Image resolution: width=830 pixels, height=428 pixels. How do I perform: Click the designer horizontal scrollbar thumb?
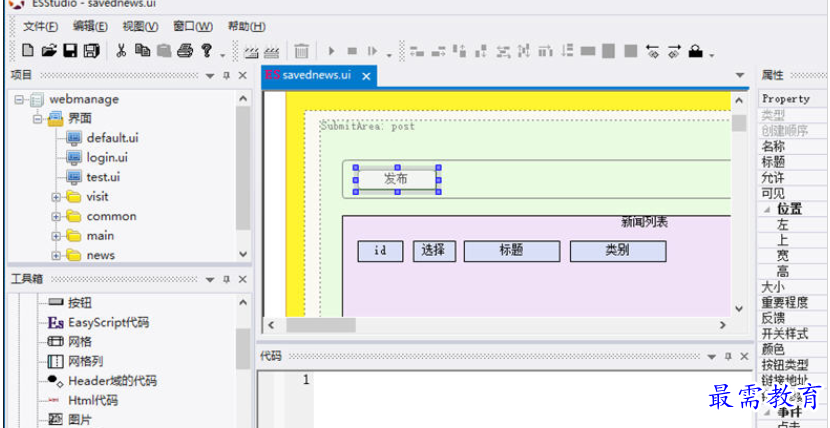(x=321, y=325)
